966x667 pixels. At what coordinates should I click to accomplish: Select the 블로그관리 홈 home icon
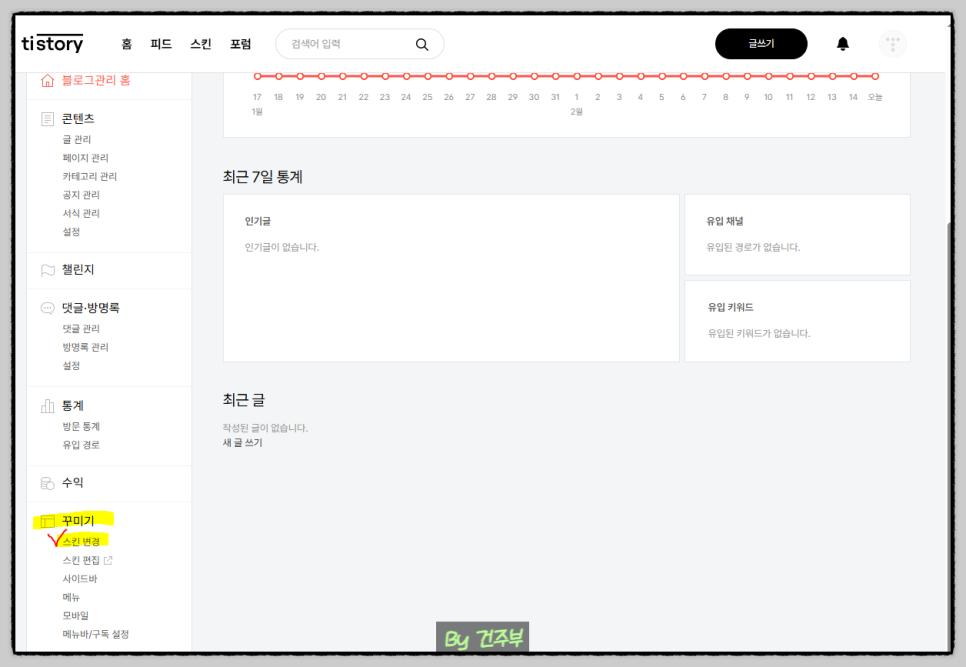click(x=46, y=81)
